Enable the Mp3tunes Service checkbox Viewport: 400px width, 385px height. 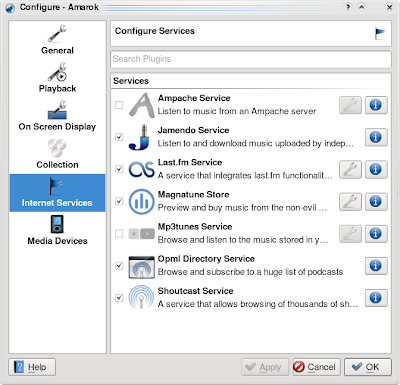[119, 234]
